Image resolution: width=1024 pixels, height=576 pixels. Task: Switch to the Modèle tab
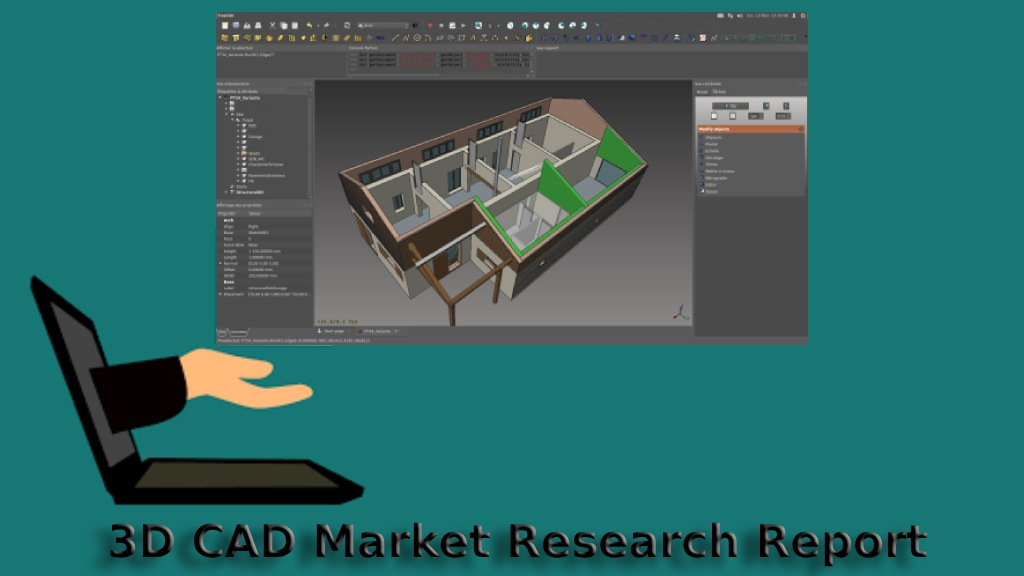click(702, 92)
